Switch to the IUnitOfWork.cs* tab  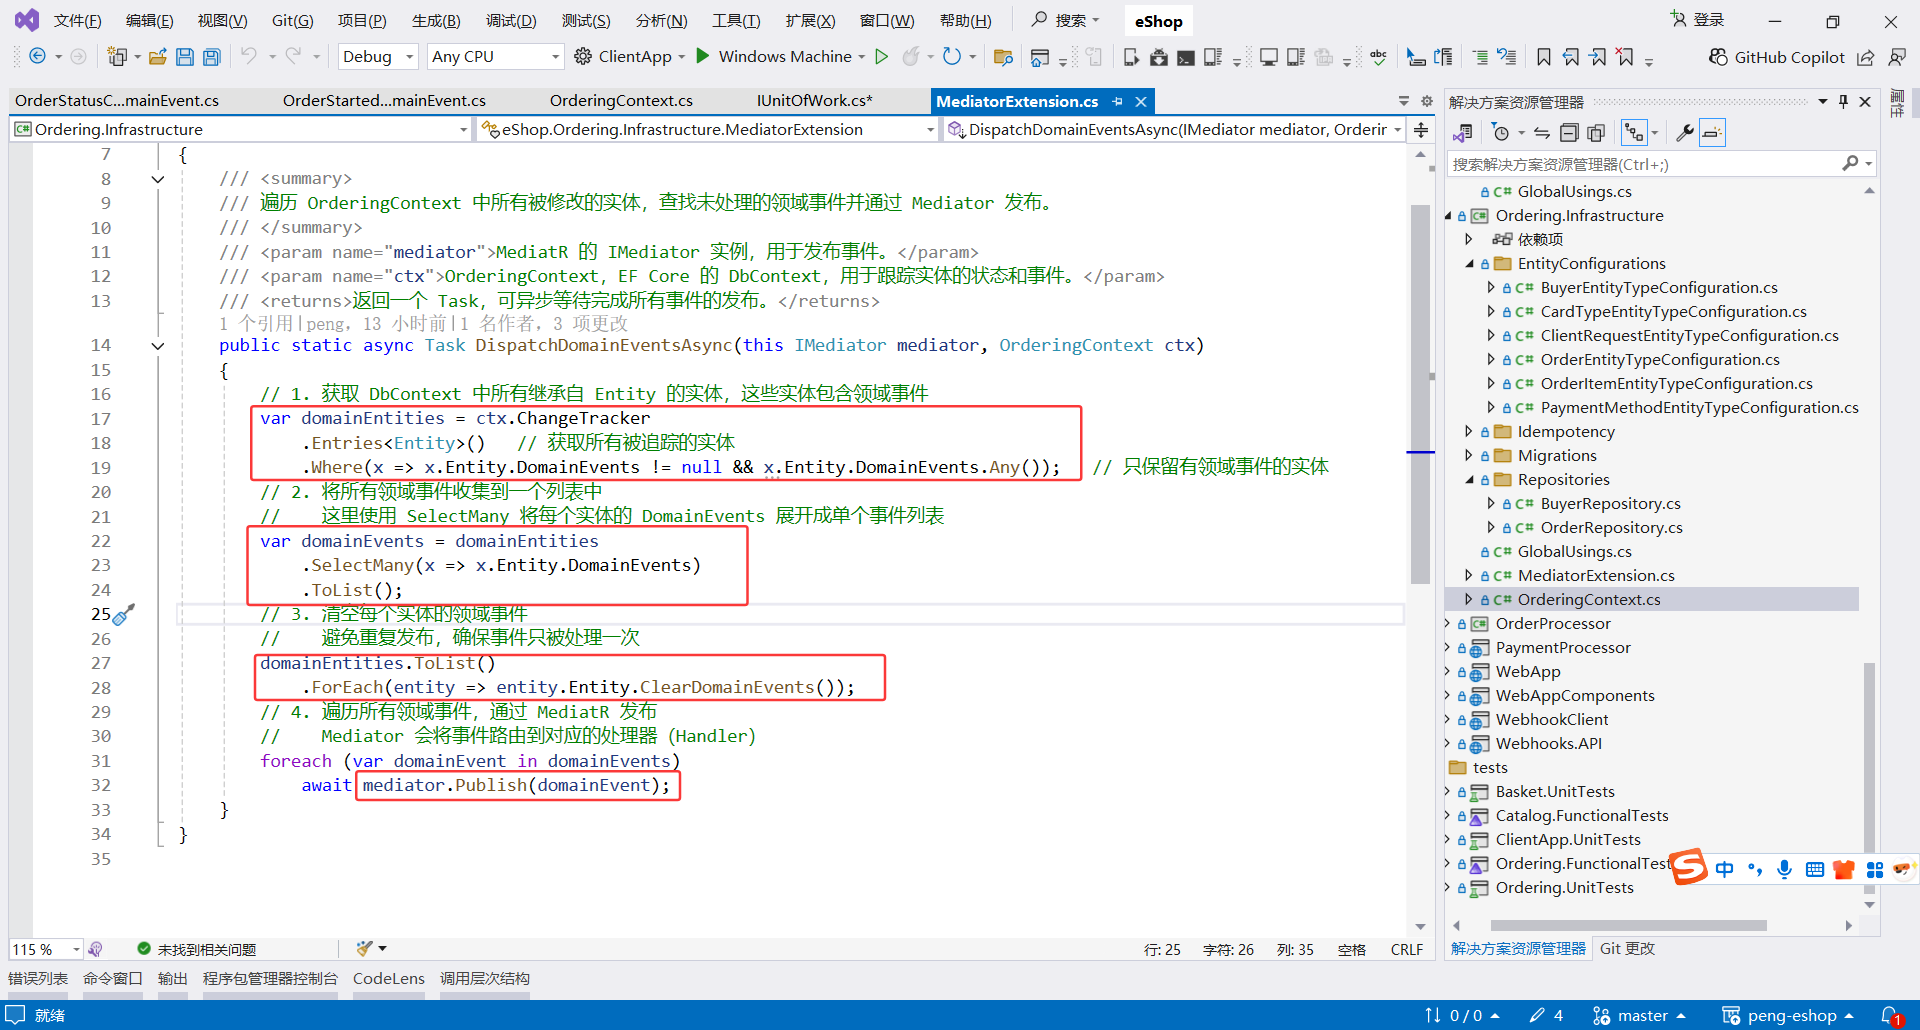tap(815, 101)
